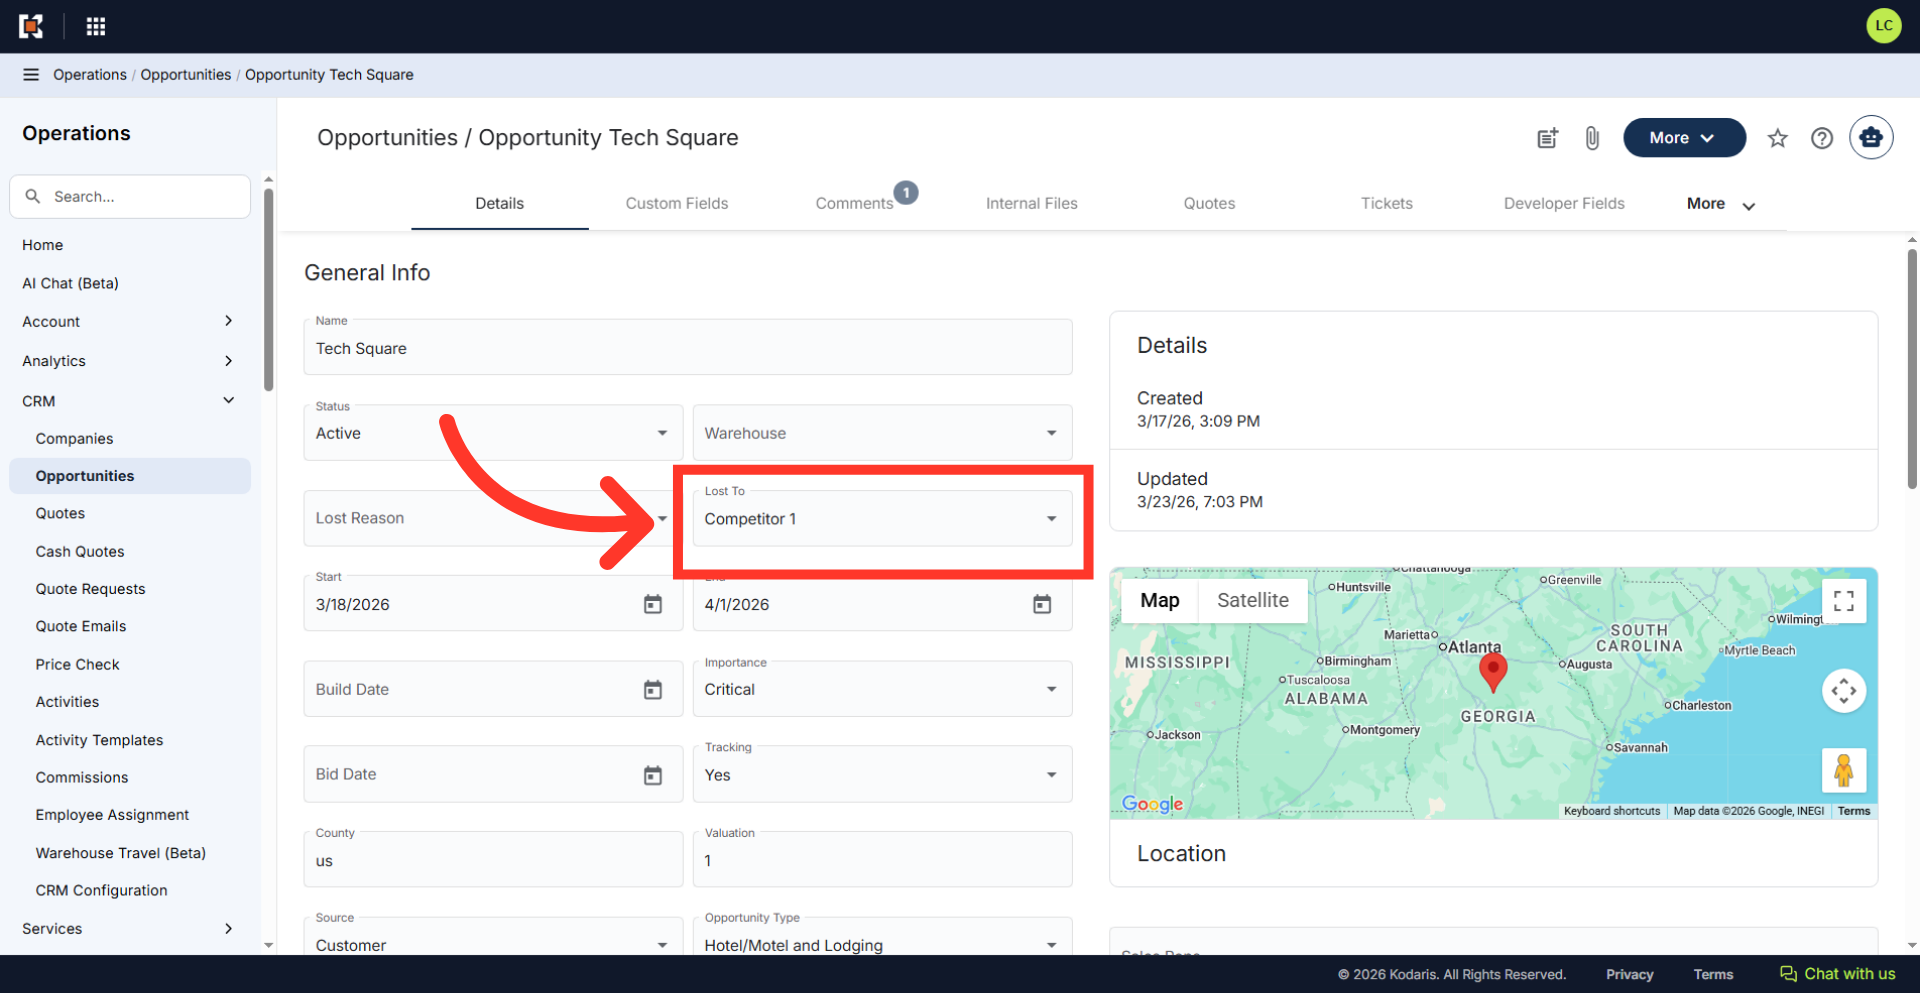Viewport: 1920px width, 993px height.
Task: Open Price Check in sidebar
Action: 129,664
